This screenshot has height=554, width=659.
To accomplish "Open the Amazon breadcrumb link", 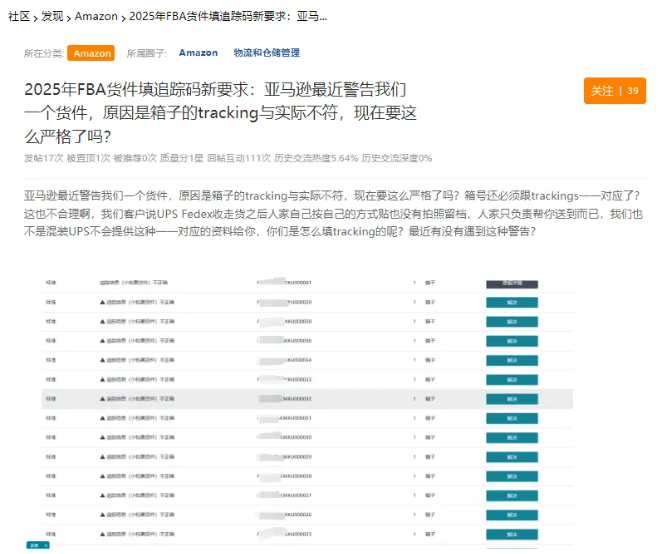I will click(x=96, y=16).
